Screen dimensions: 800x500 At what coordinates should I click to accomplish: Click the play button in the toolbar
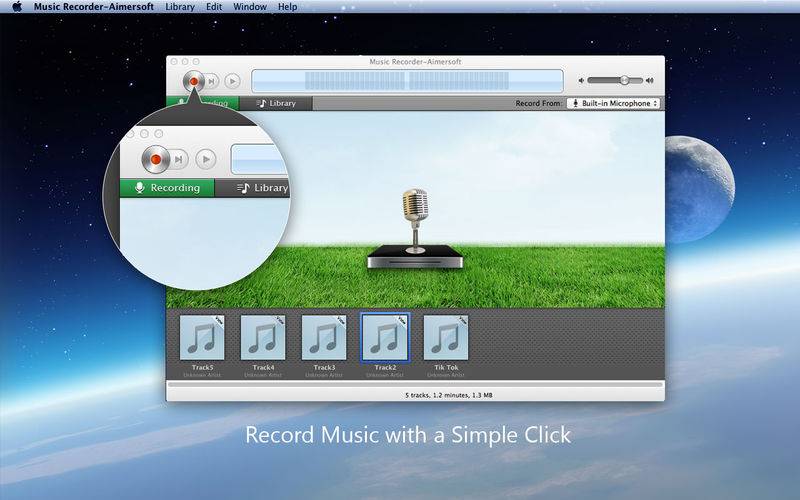(x=232, y=81)
